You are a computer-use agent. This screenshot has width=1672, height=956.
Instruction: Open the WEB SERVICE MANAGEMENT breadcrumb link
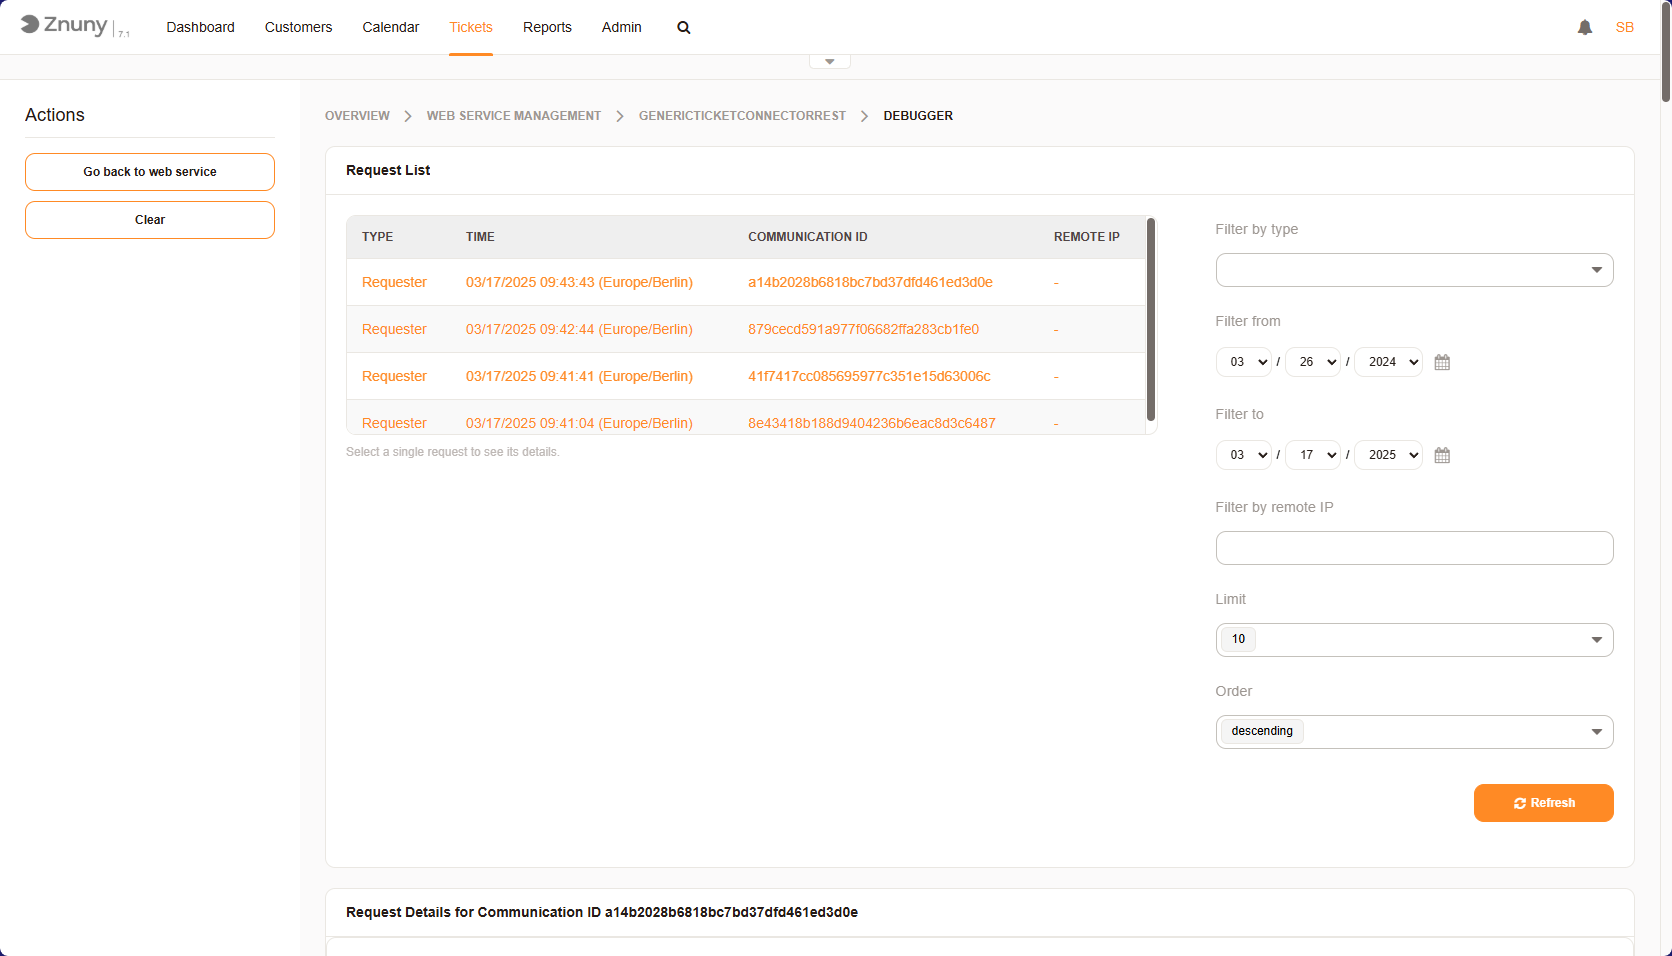point(513,115)
